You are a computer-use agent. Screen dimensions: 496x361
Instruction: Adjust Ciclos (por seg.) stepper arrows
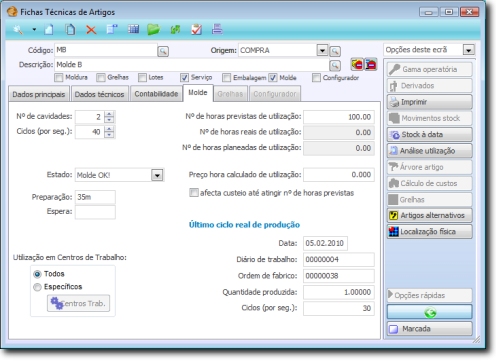click(x=109, y=132)
